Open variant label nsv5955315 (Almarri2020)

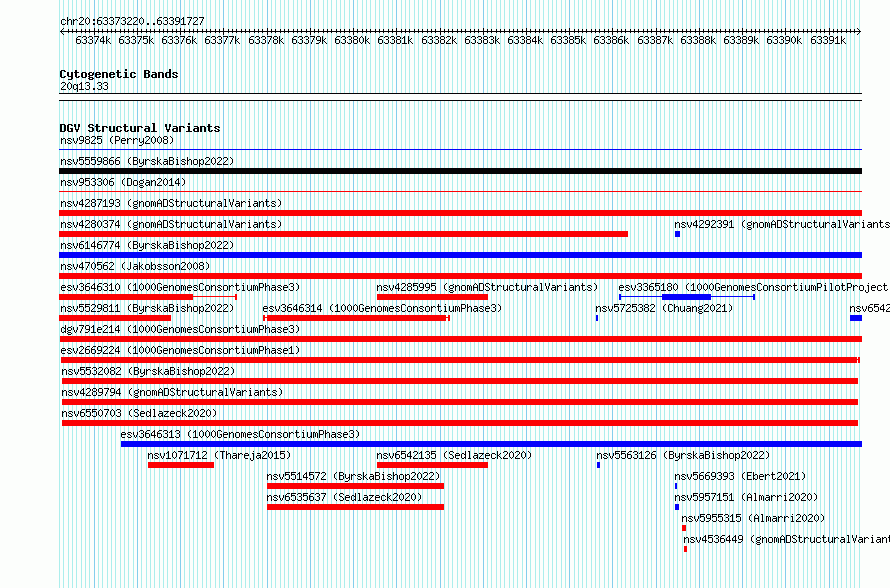[753, 518]
